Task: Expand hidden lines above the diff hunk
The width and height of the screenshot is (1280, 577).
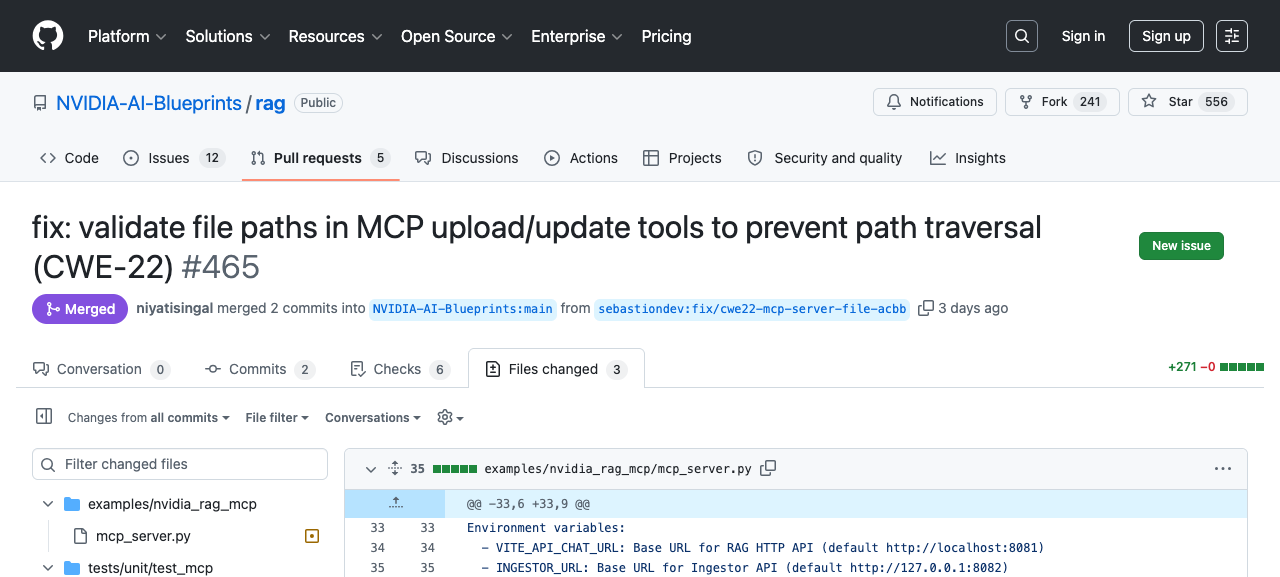Action: click(395, 503)
